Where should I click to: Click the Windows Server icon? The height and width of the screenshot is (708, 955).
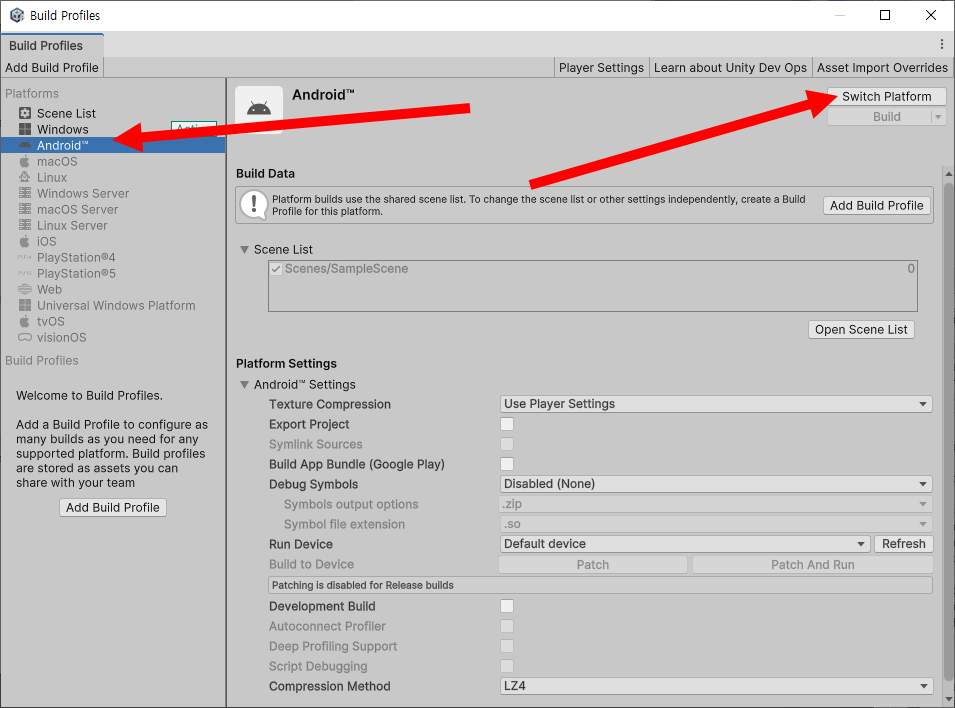pos(25,193)
